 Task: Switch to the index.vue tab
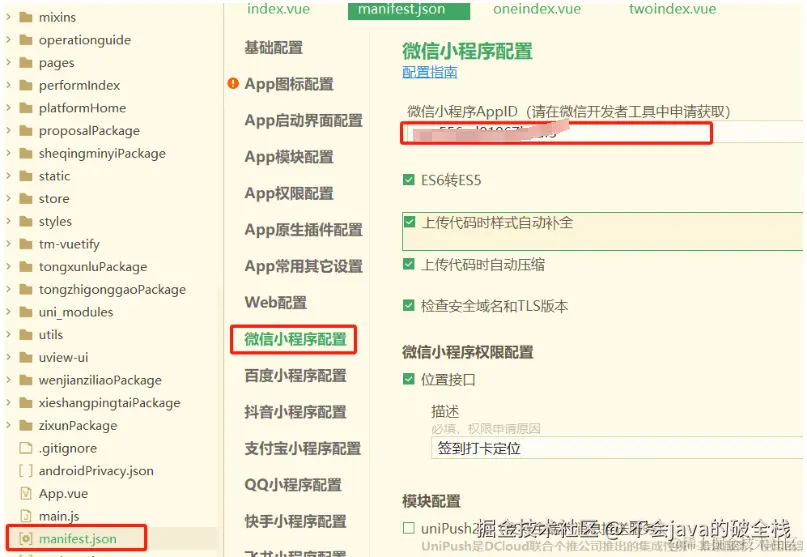click(278, 9)
